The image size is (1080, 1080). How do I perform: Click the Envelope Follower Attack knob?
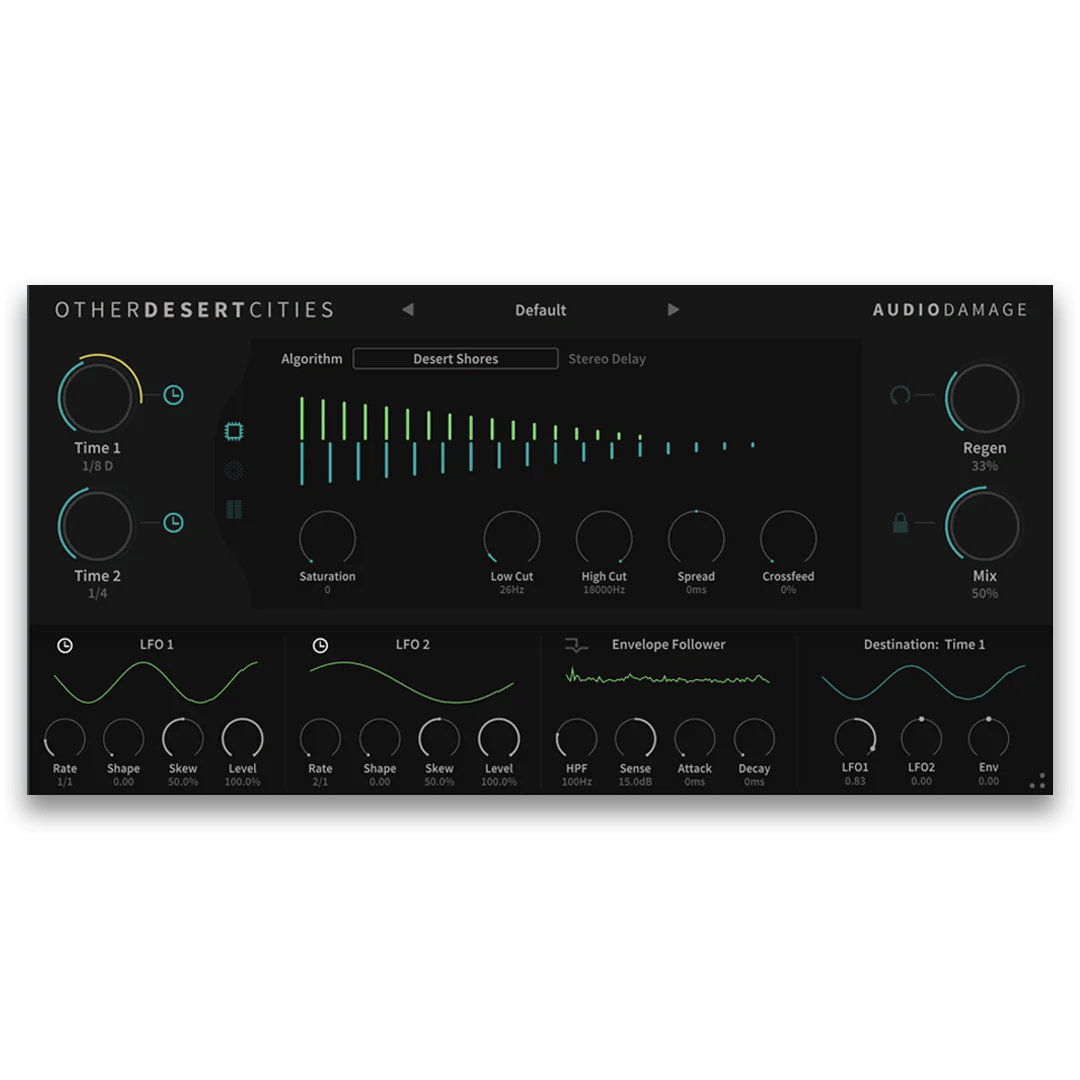694,738
